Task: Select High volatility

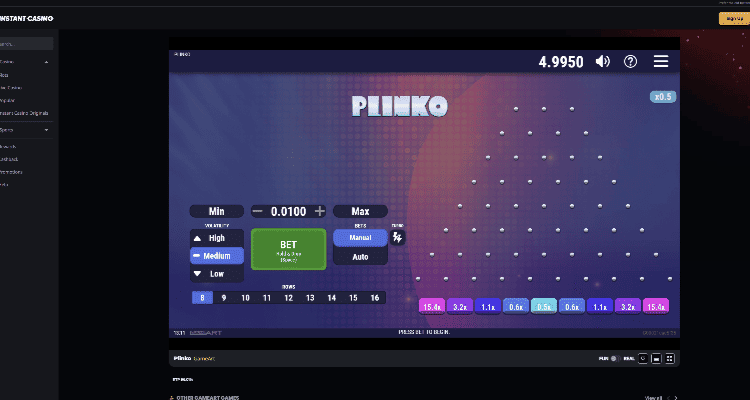Action: 217,238
